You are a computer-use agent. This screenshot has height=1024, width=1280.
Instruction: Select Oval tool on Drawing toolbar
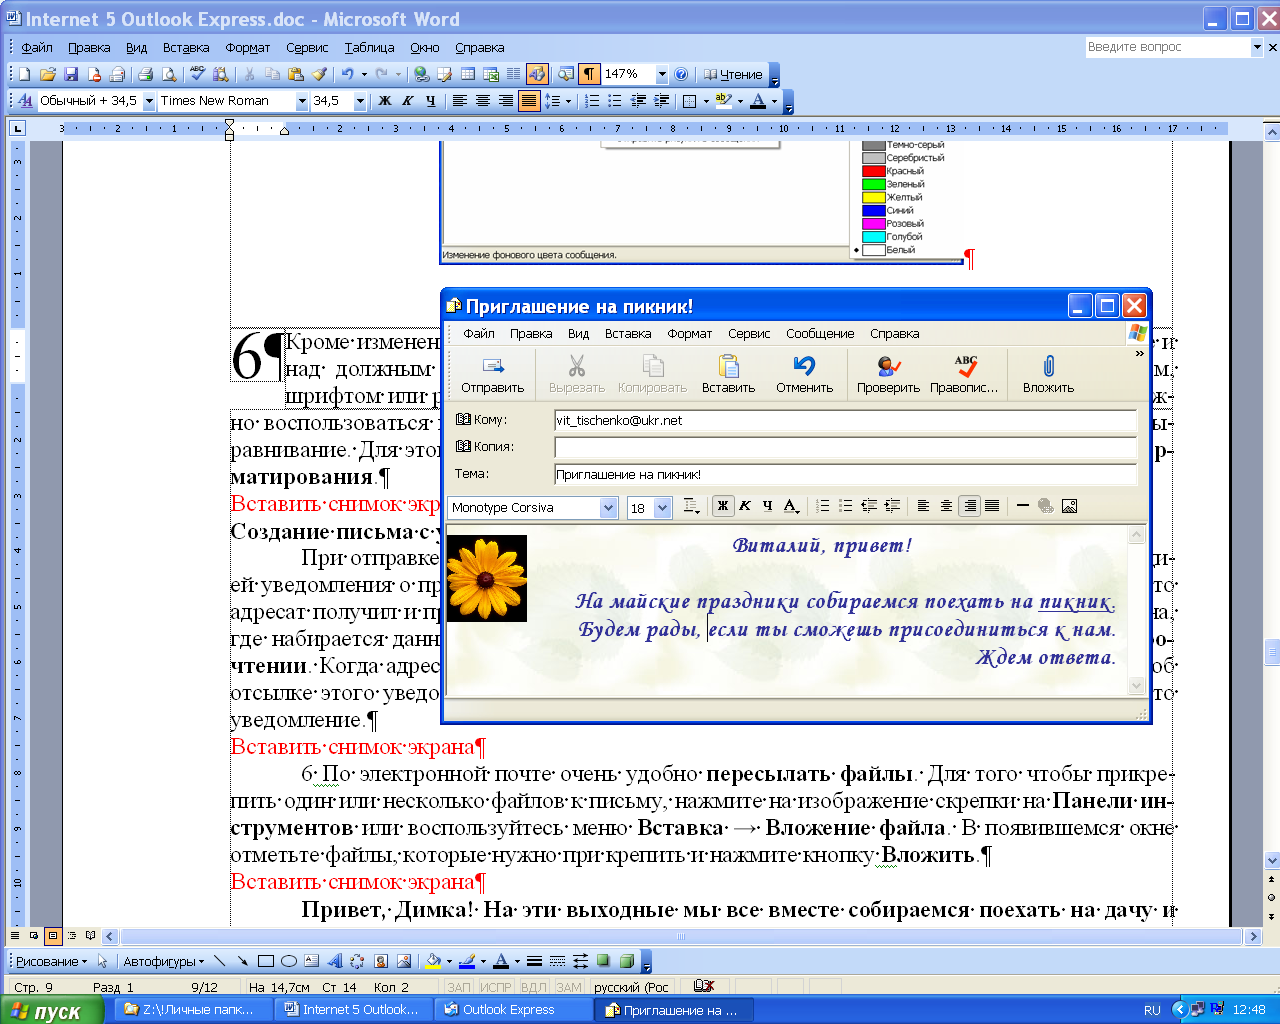tap(289, 961)
